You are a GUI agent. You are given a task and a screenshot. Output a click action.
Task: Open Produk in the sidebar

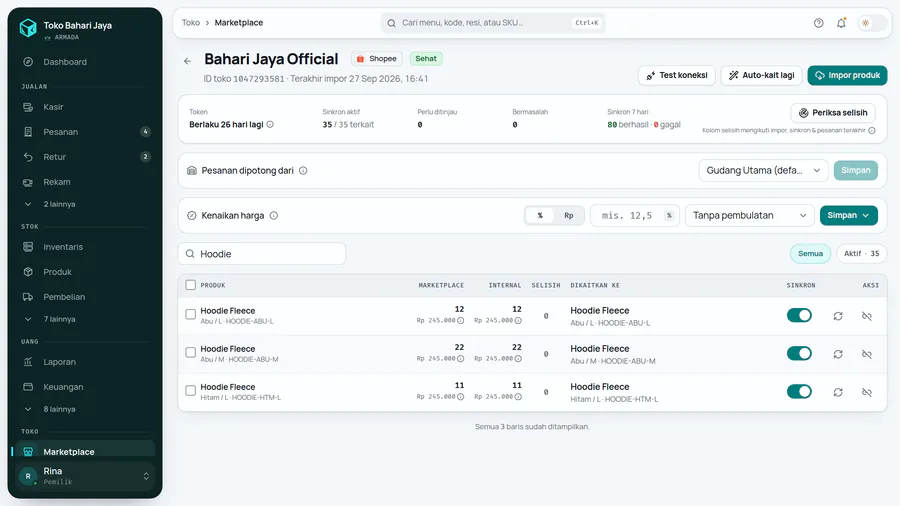coord(84,272)
